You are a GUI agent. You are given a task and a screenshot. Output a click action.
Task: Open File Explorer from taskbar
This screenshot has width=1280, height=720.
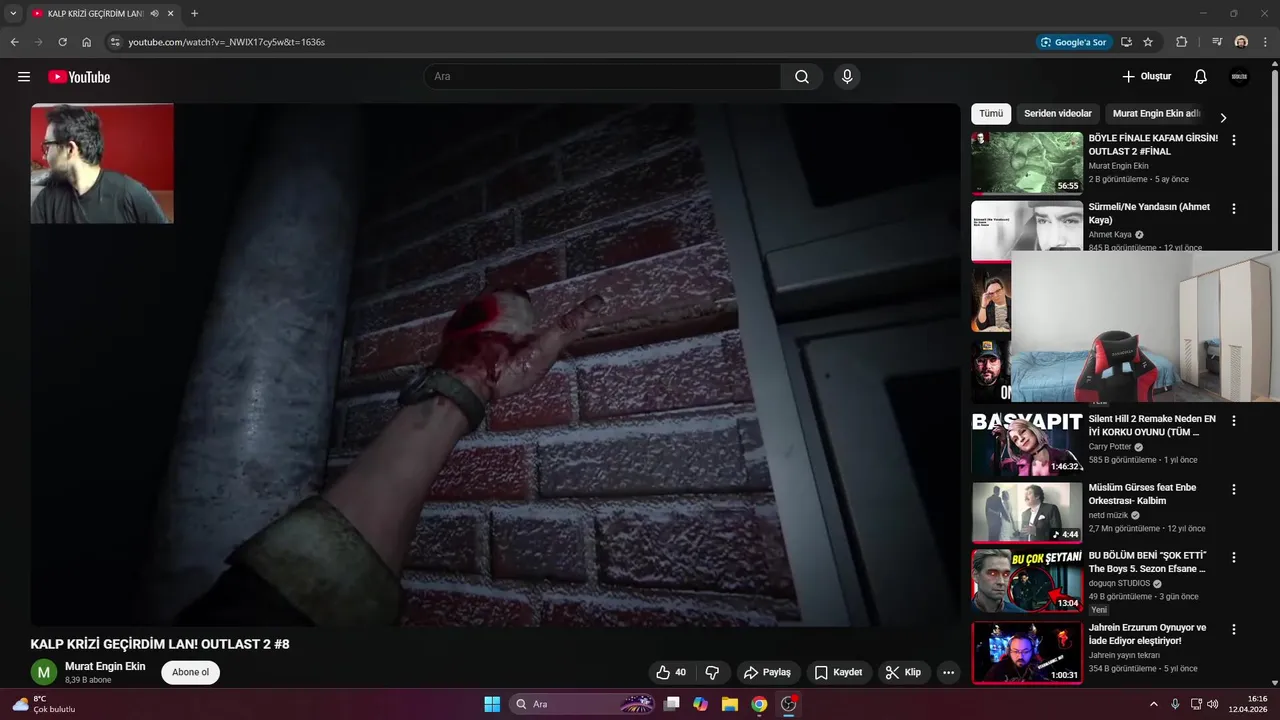click(730, 704)
